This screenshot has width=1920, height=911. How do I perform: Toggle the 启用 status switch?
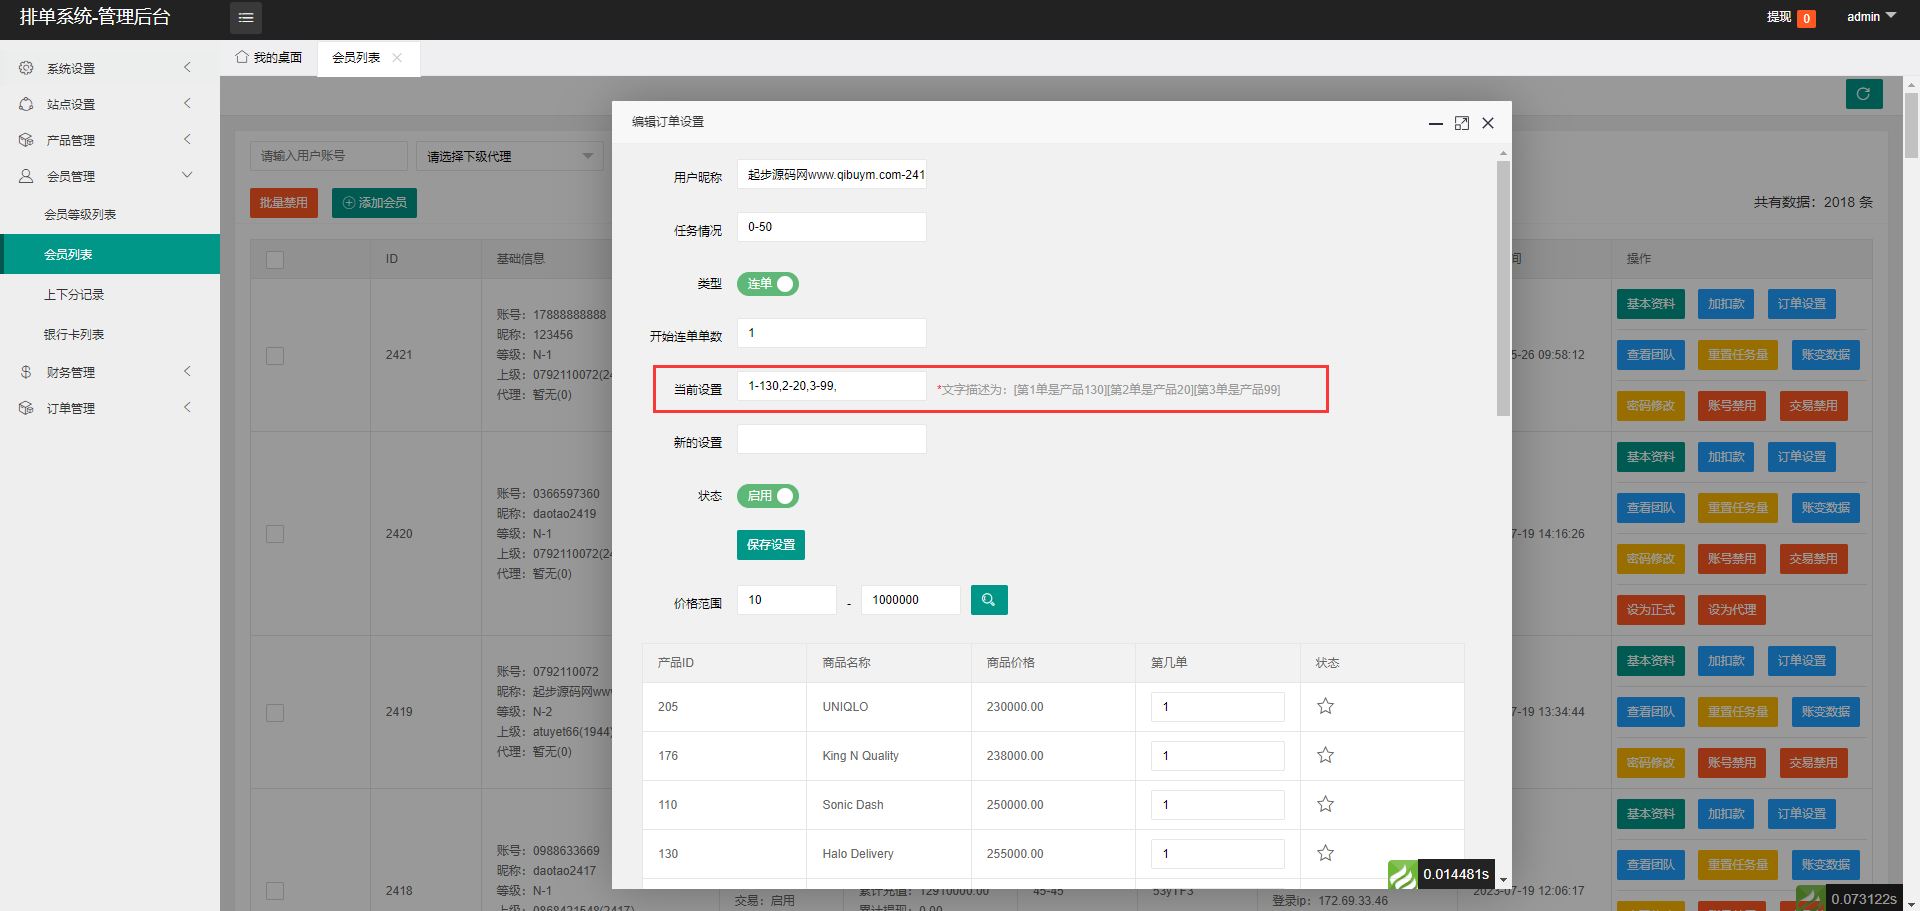(768, 496)
